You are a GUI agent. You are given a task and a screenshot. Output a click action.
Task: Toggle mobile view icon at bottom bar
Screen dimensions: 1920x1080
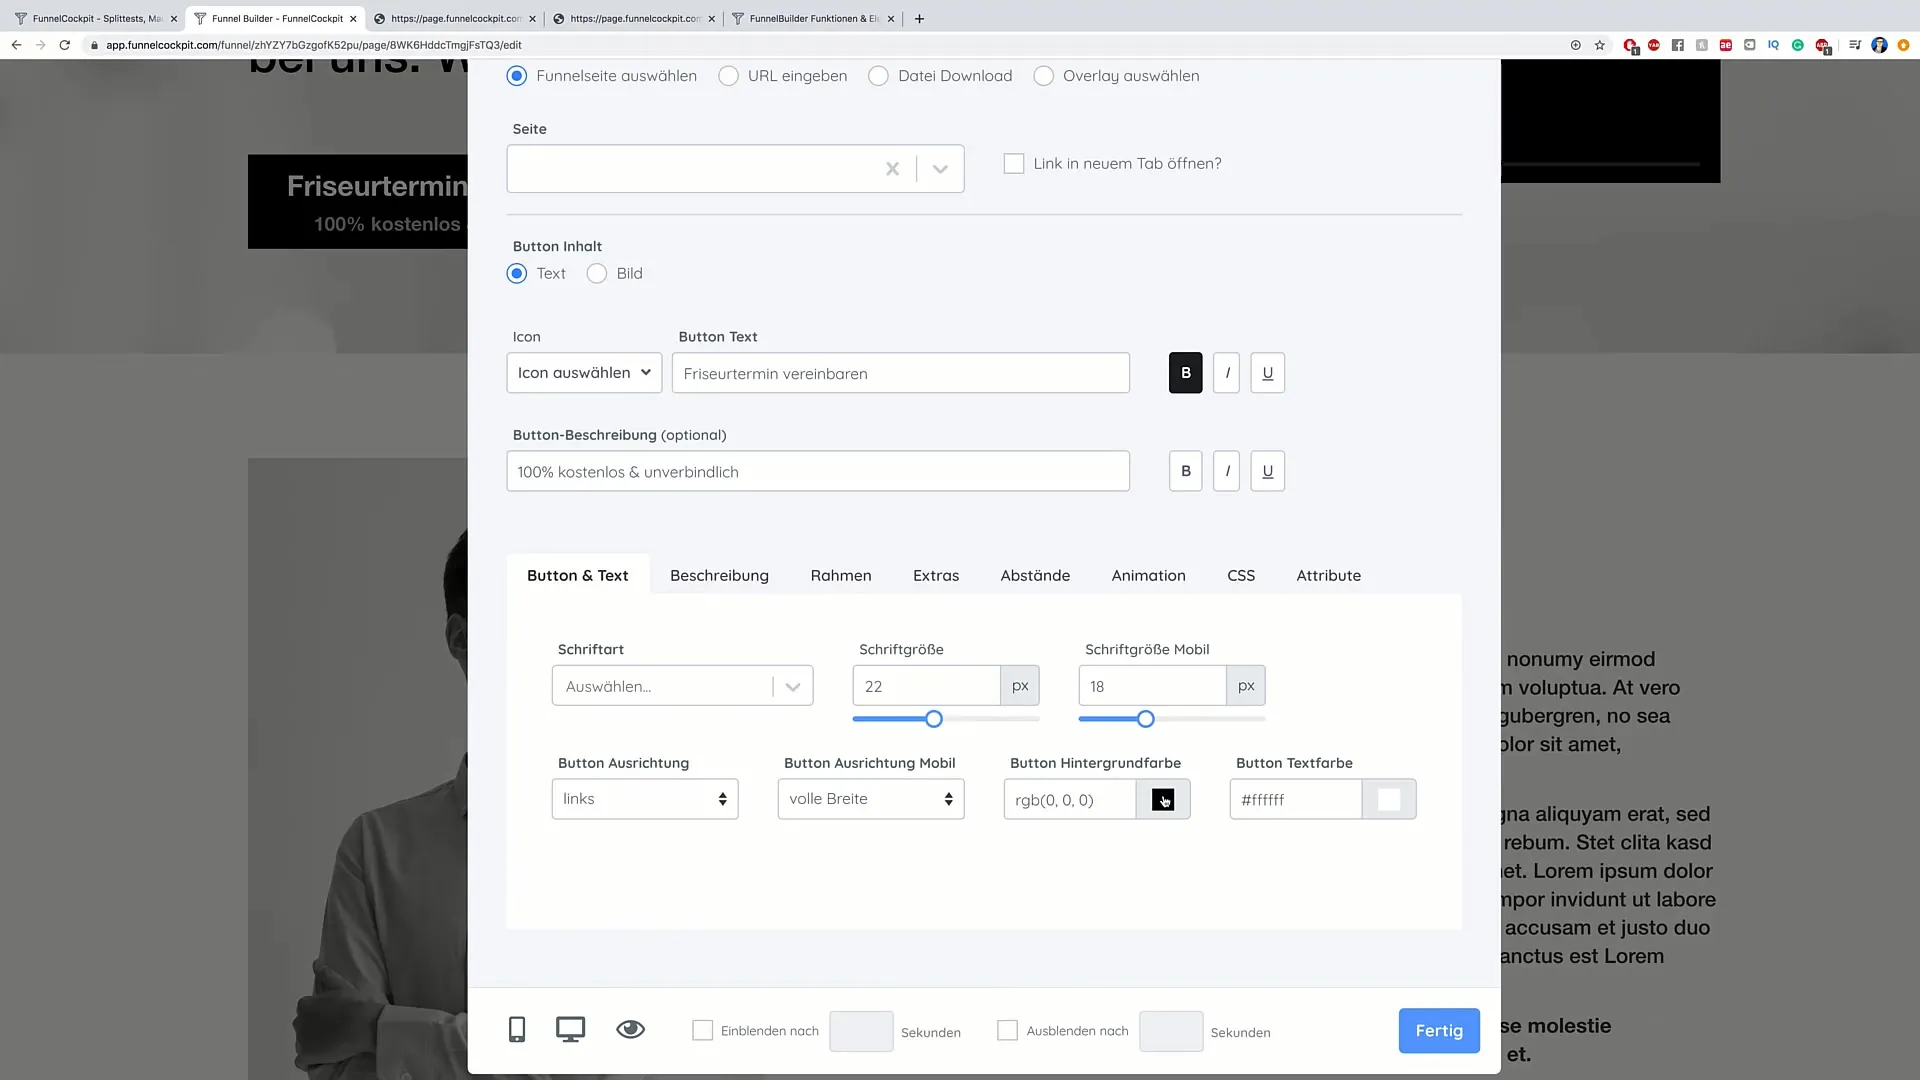518,1031
